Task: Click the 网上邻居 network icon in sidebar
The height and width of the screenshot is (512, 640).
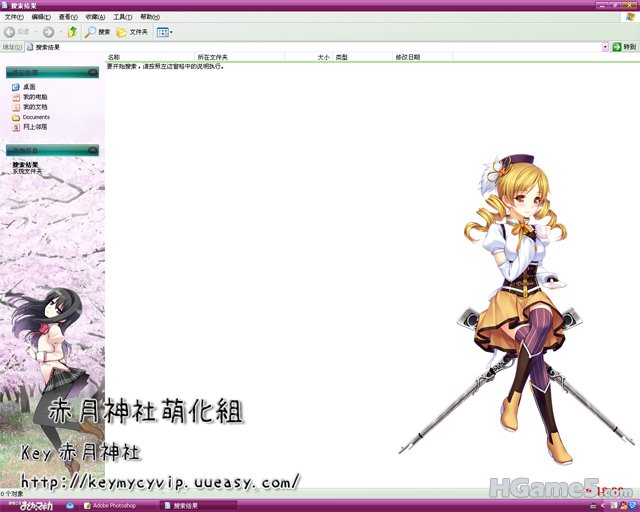Action: point(16,127)
